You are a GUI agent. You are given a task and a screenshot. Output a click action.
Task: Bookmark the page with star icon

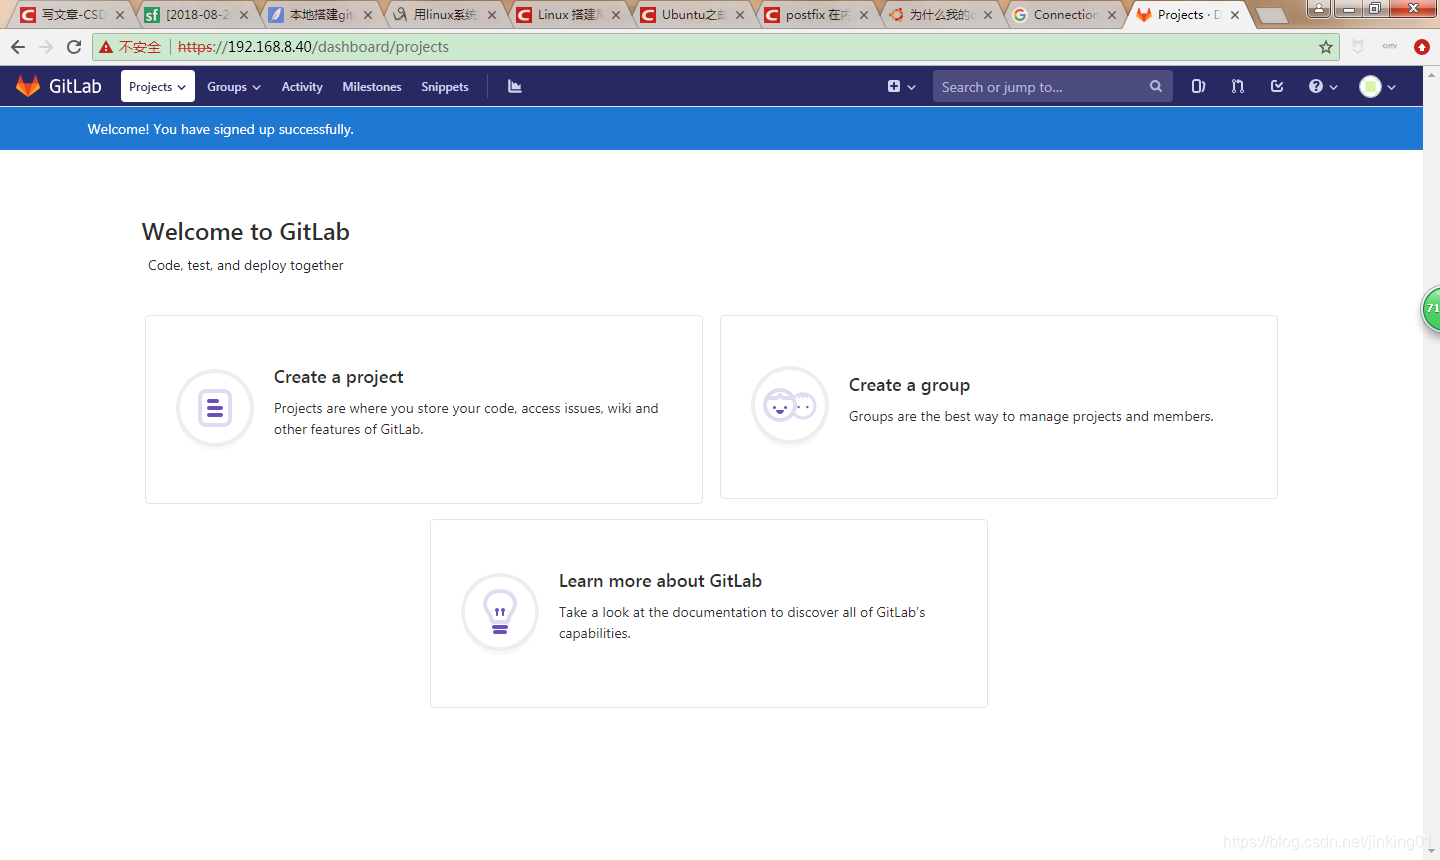(x=1326, y=47)
